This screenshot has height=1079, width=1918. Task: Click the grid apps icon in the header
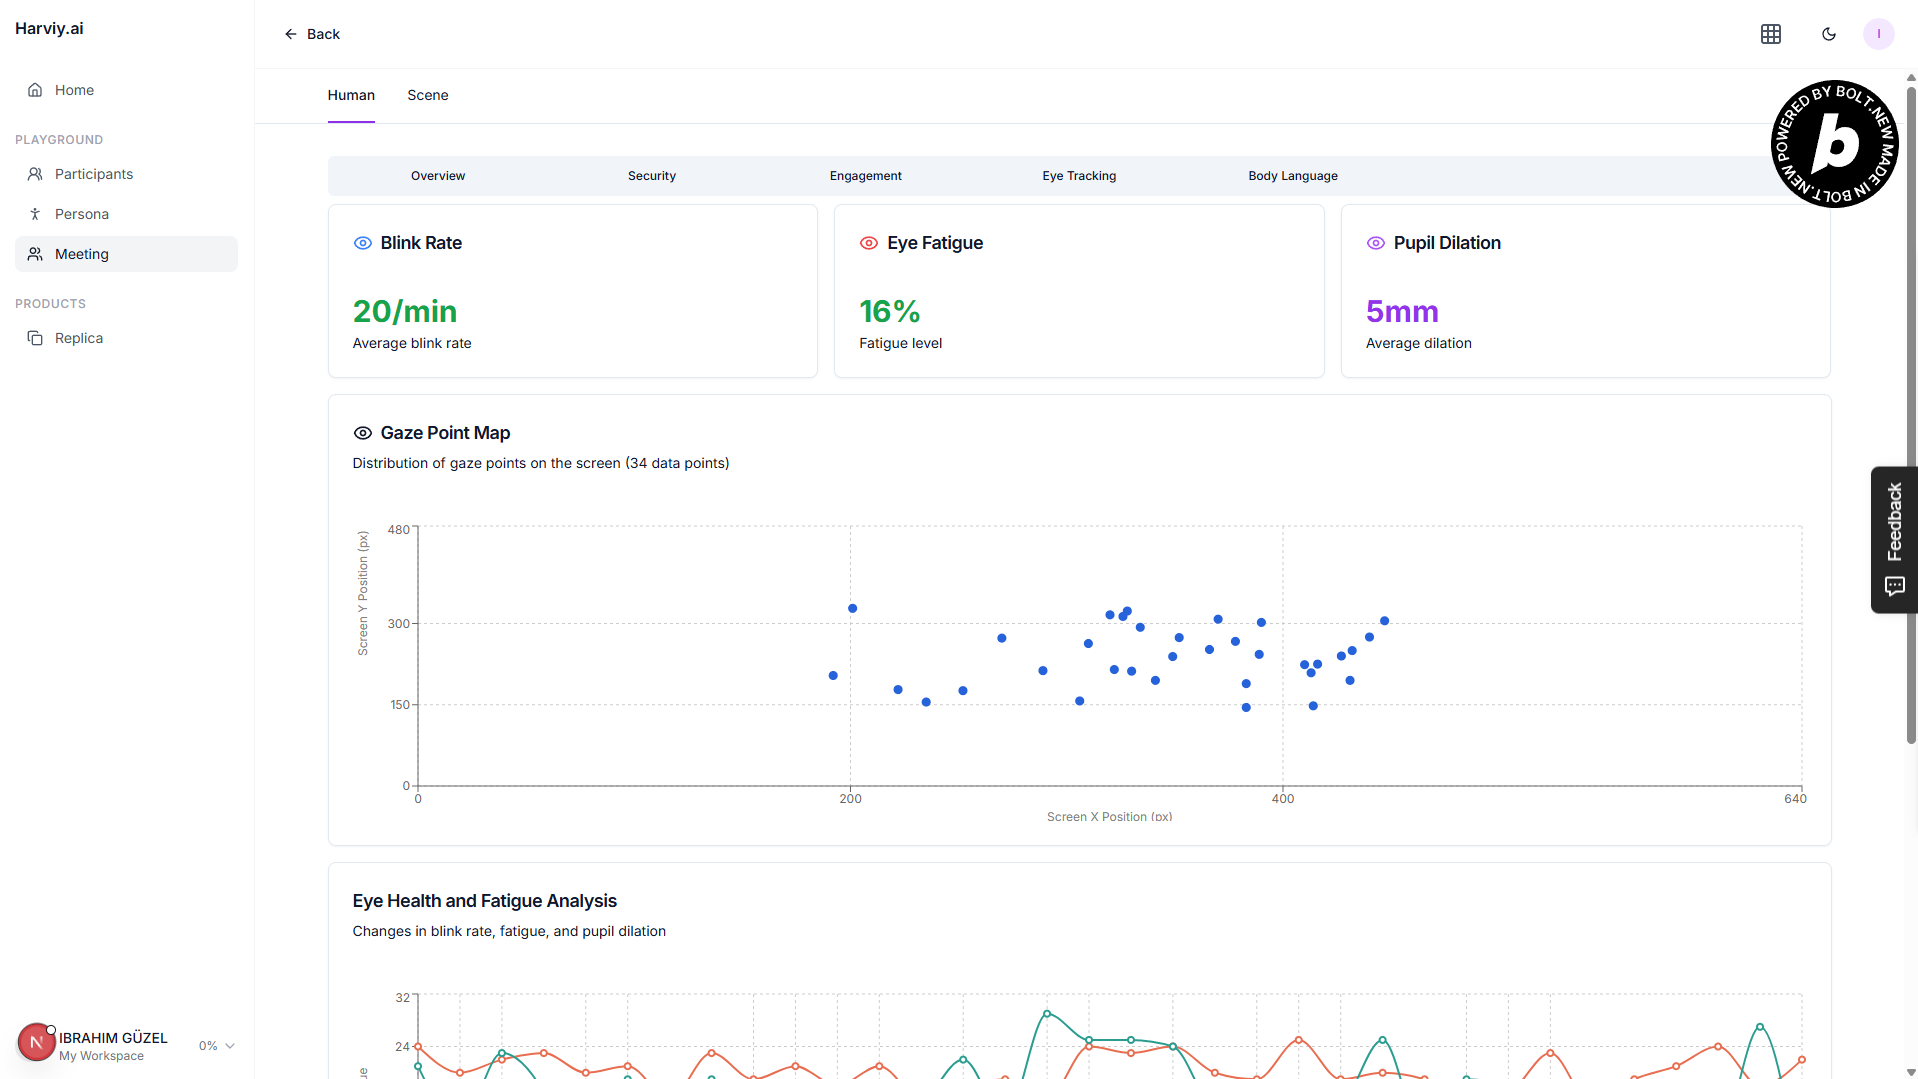(x=1770, y=34)
